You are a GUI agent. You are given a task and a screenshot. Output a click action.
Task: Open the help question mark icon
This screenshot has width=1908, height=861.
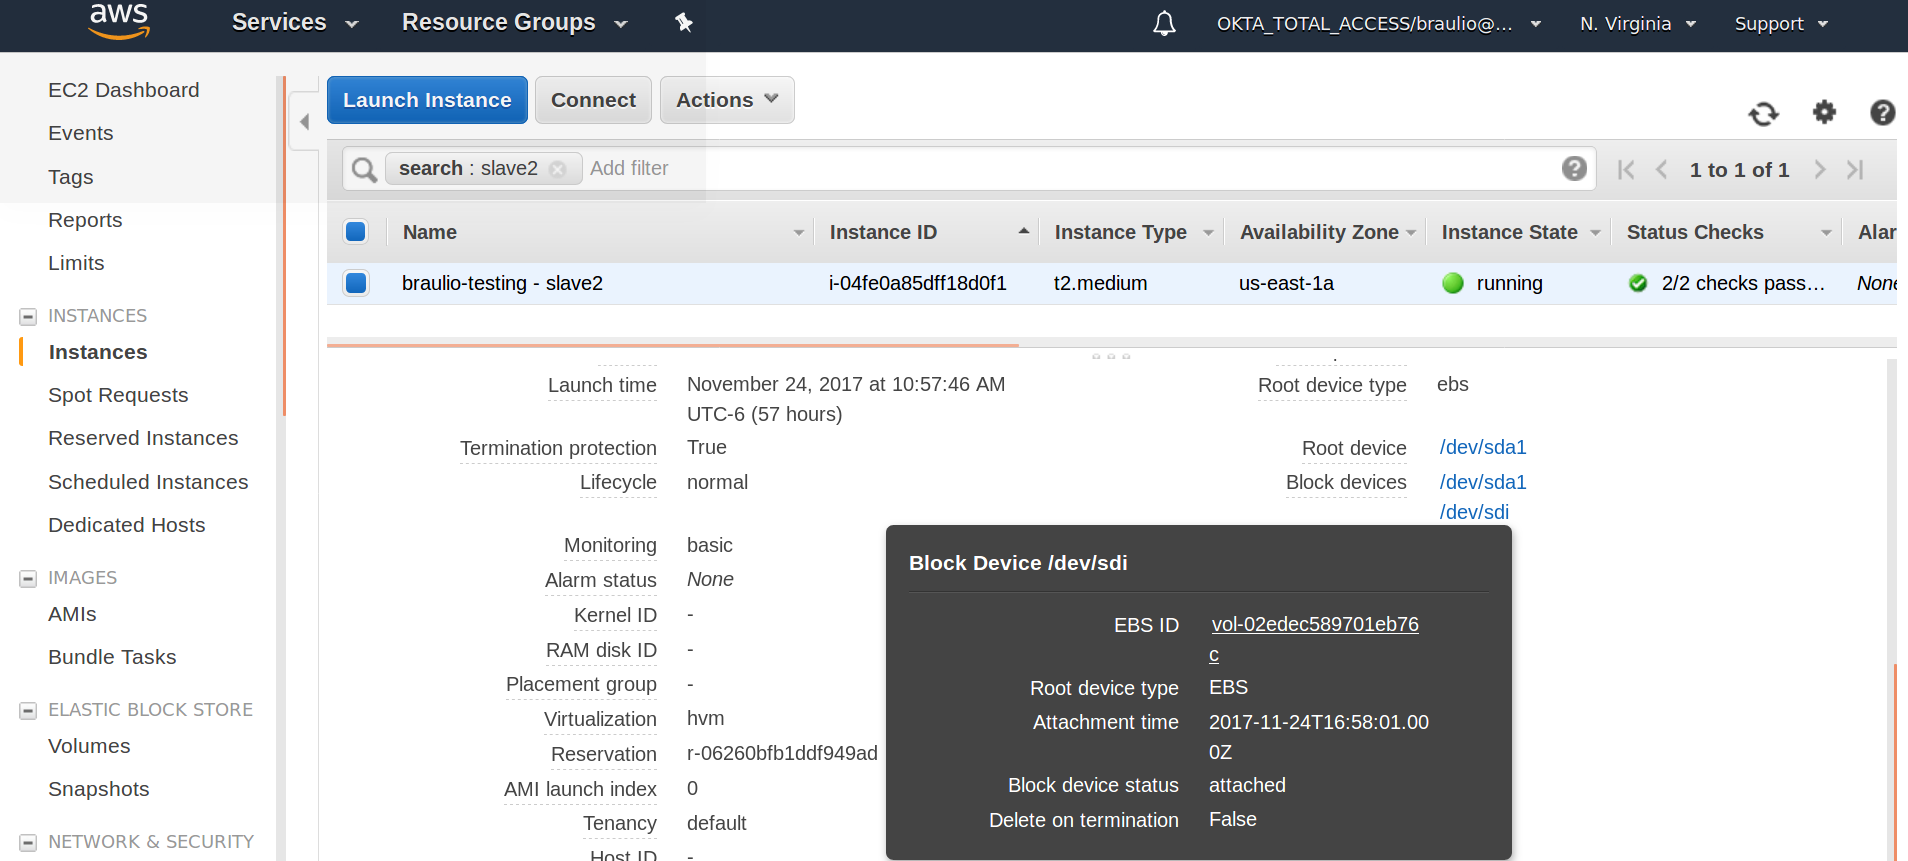tap(1883, 112)
